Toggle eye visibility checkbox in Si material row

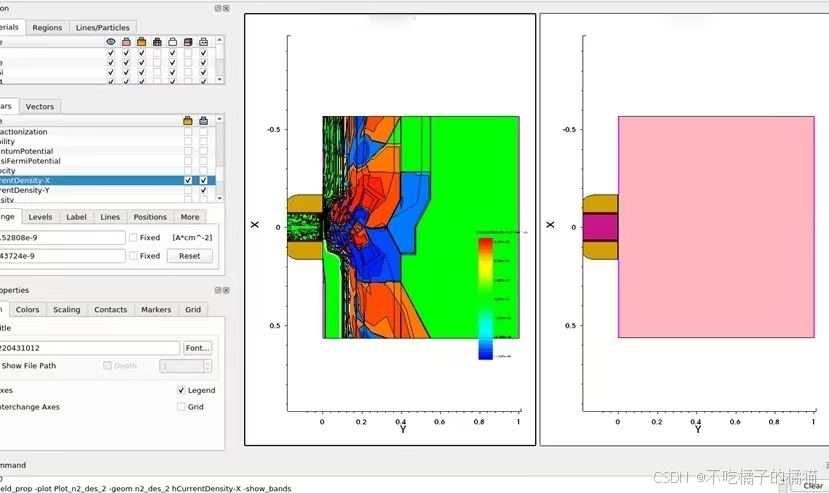point(110,72)
